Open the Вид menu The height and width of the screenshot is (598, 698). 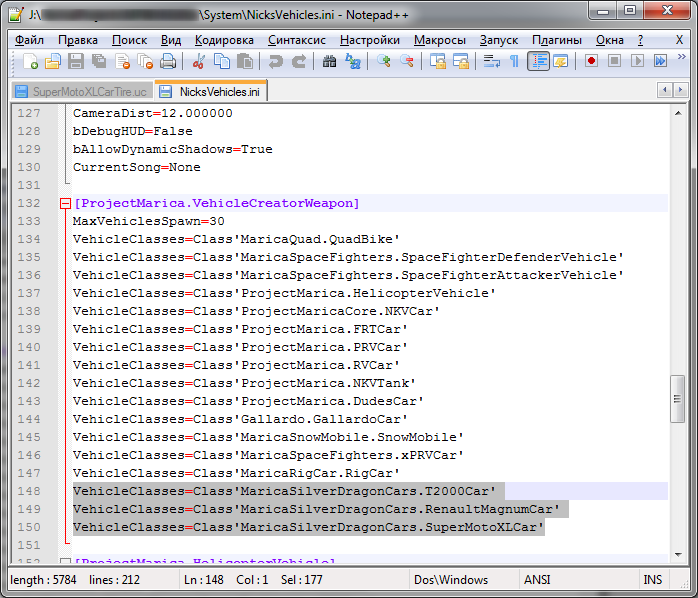[171, 40]
